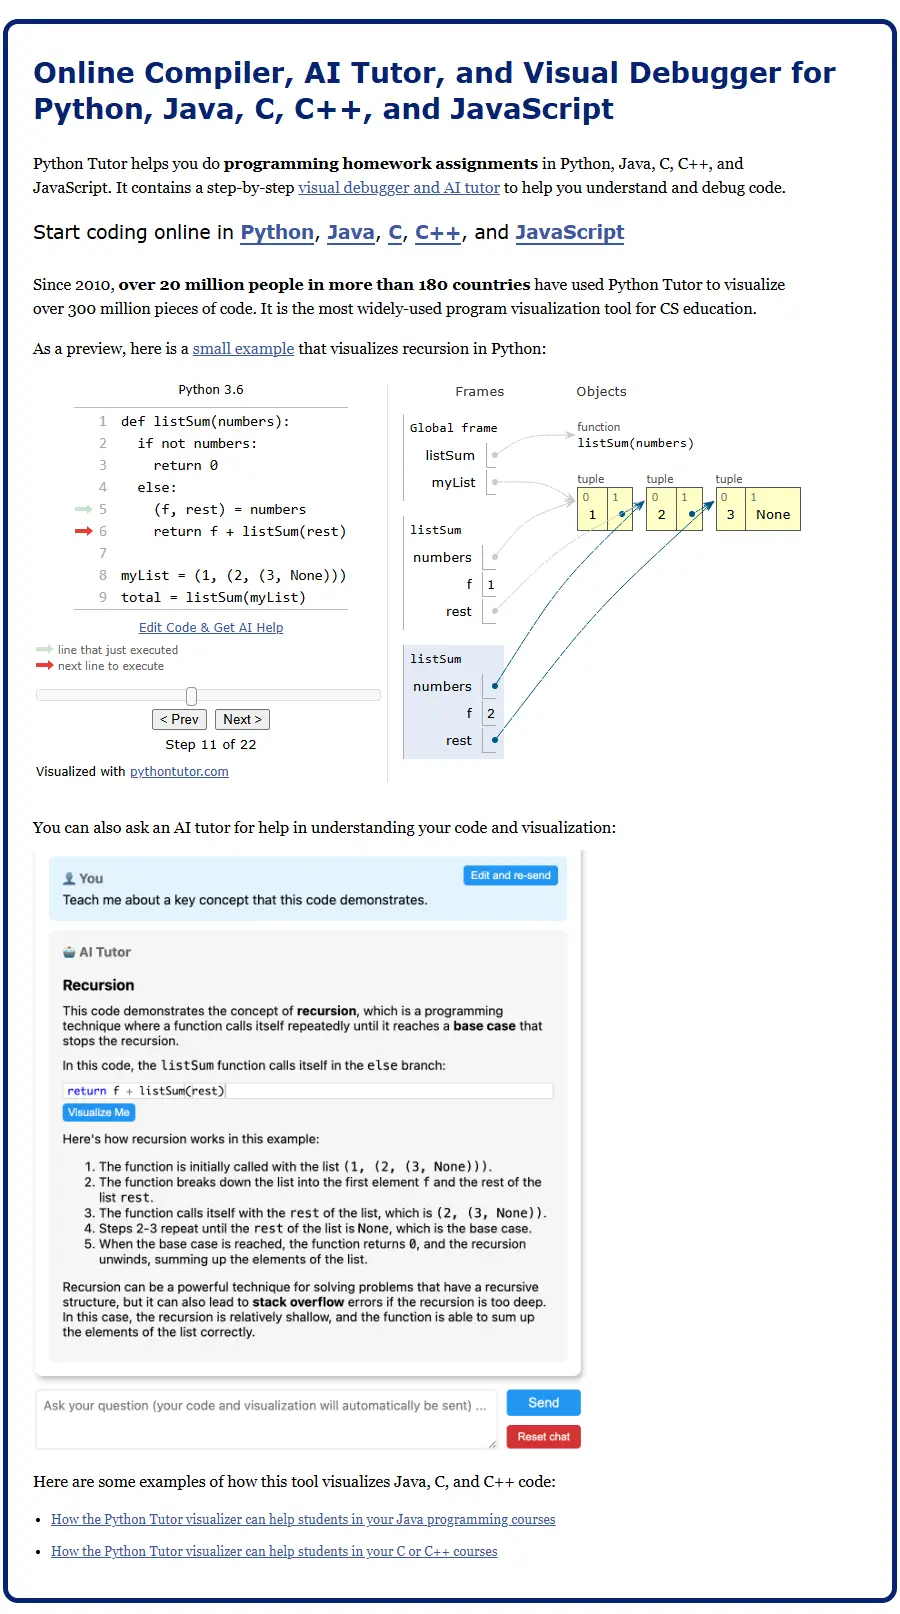Click the tuple cell containing None
The image size is (900, 1614).
[772, 509]
